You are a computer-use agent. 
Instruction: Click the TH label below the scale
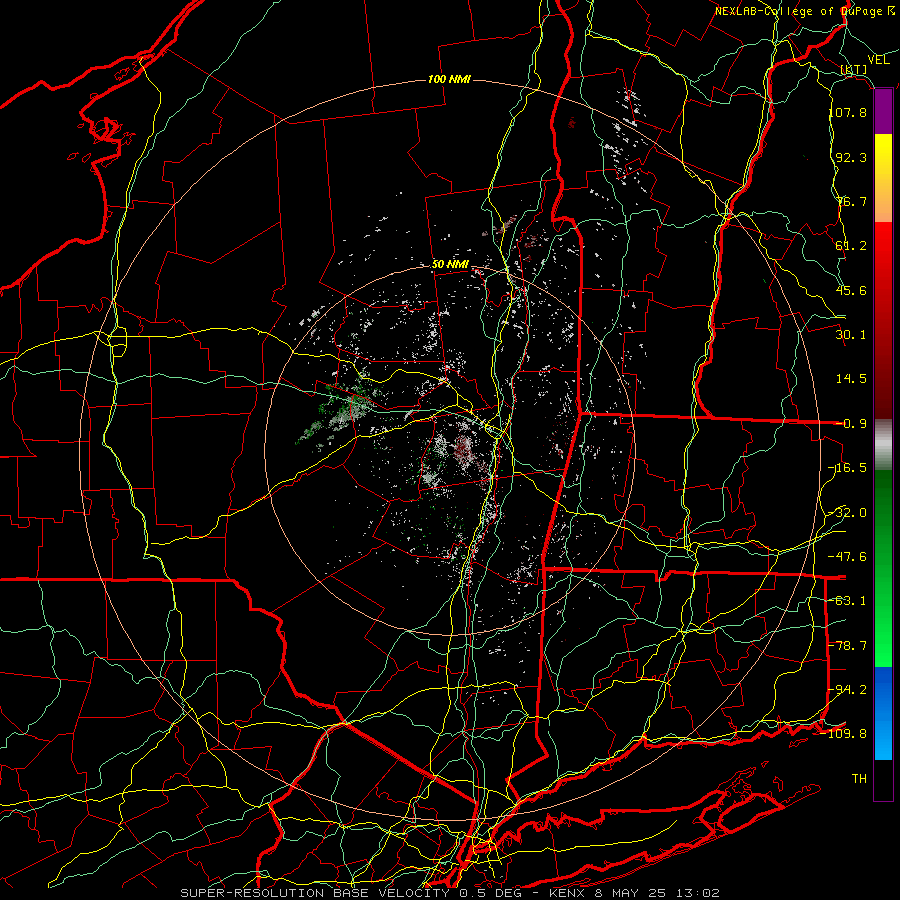(859, 779)
